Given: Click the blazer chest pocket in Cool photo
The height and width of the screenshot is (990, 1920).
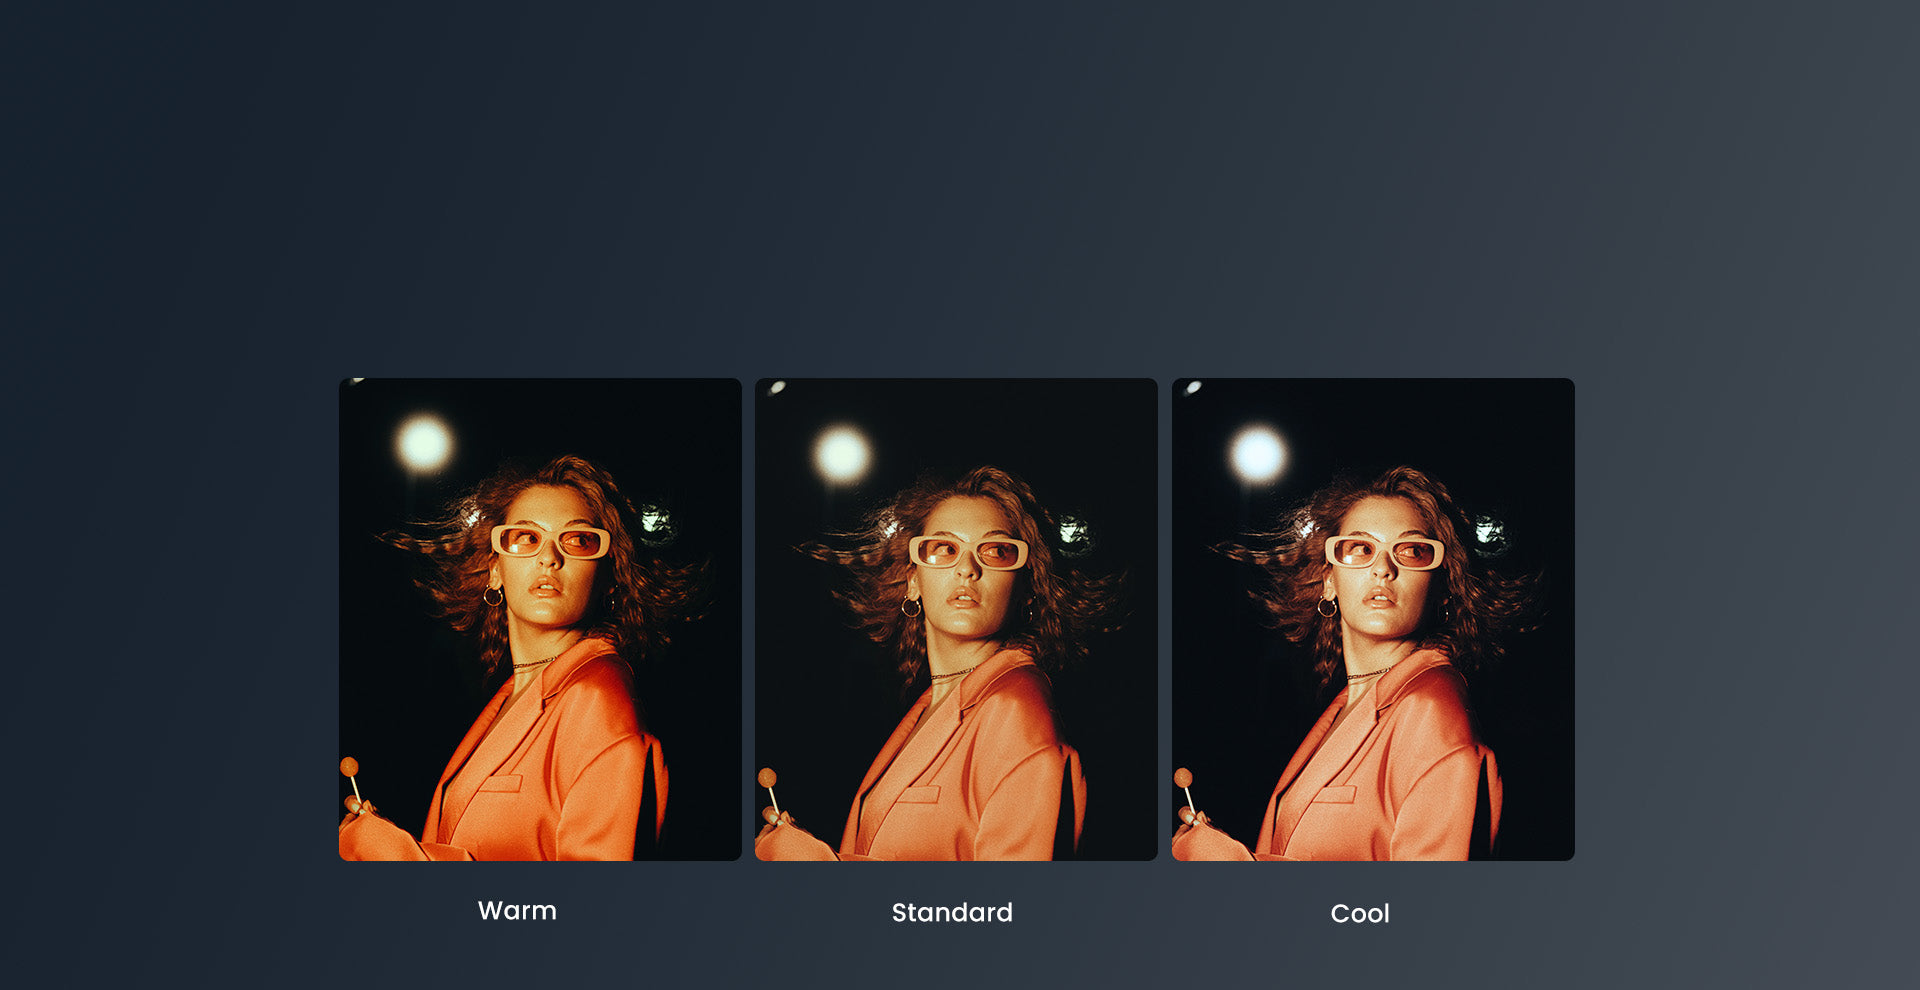Looking at the screenshot, I should (1336, 794).
